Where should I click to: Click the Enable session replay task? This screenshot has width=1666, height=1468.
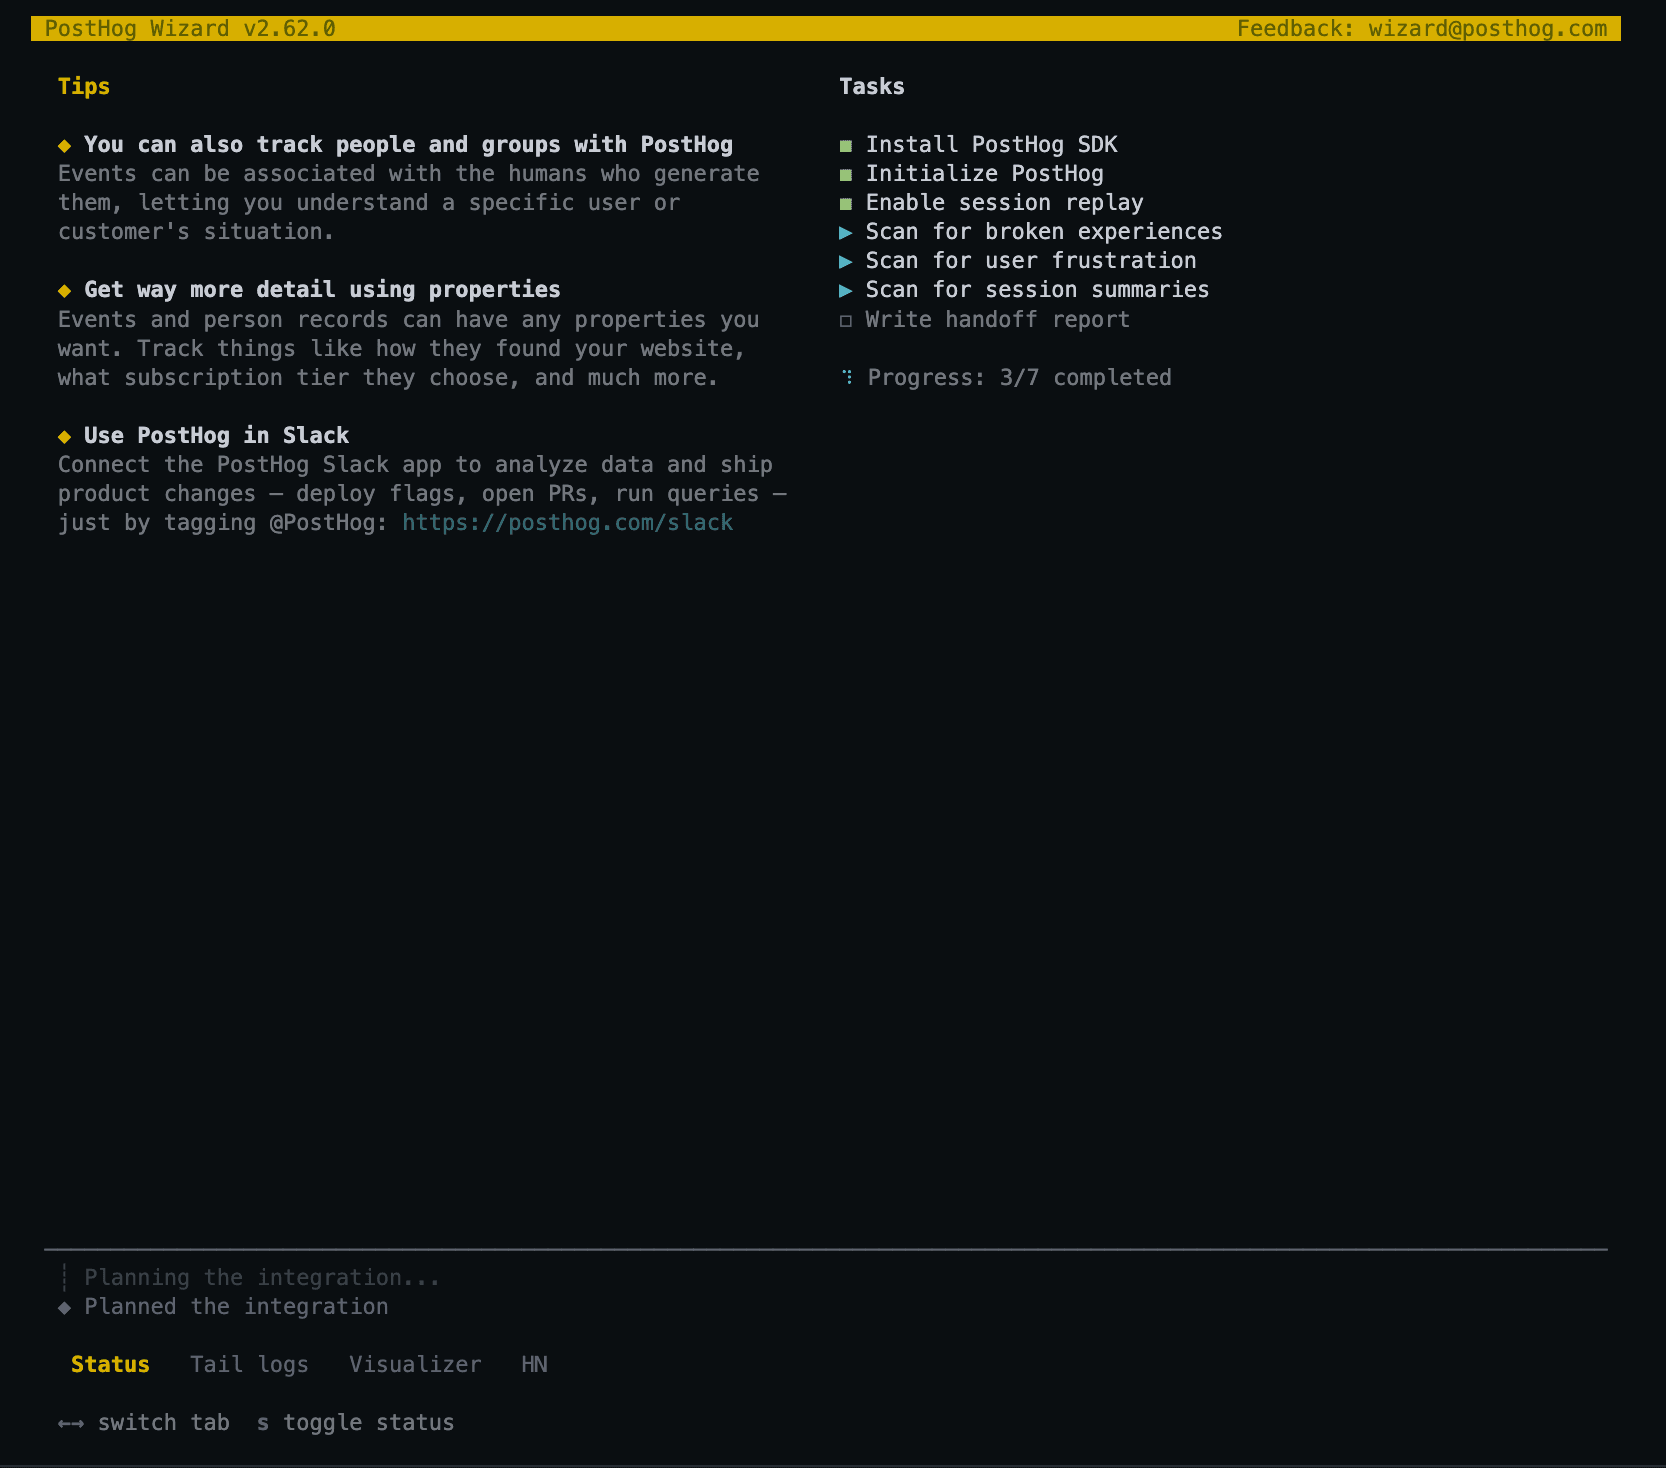(1005, 203)
